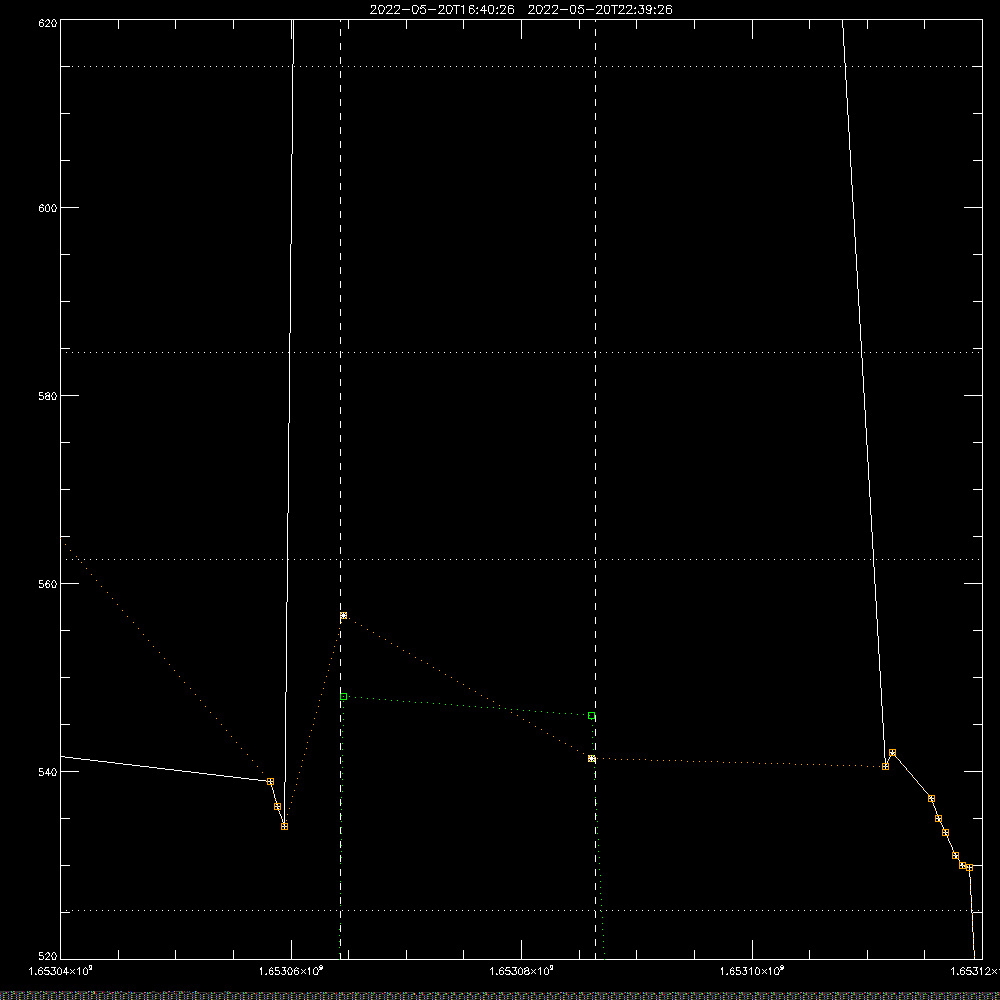
Task: Pick the green square marker on first dashed line
Action: [x=344, y=696]
